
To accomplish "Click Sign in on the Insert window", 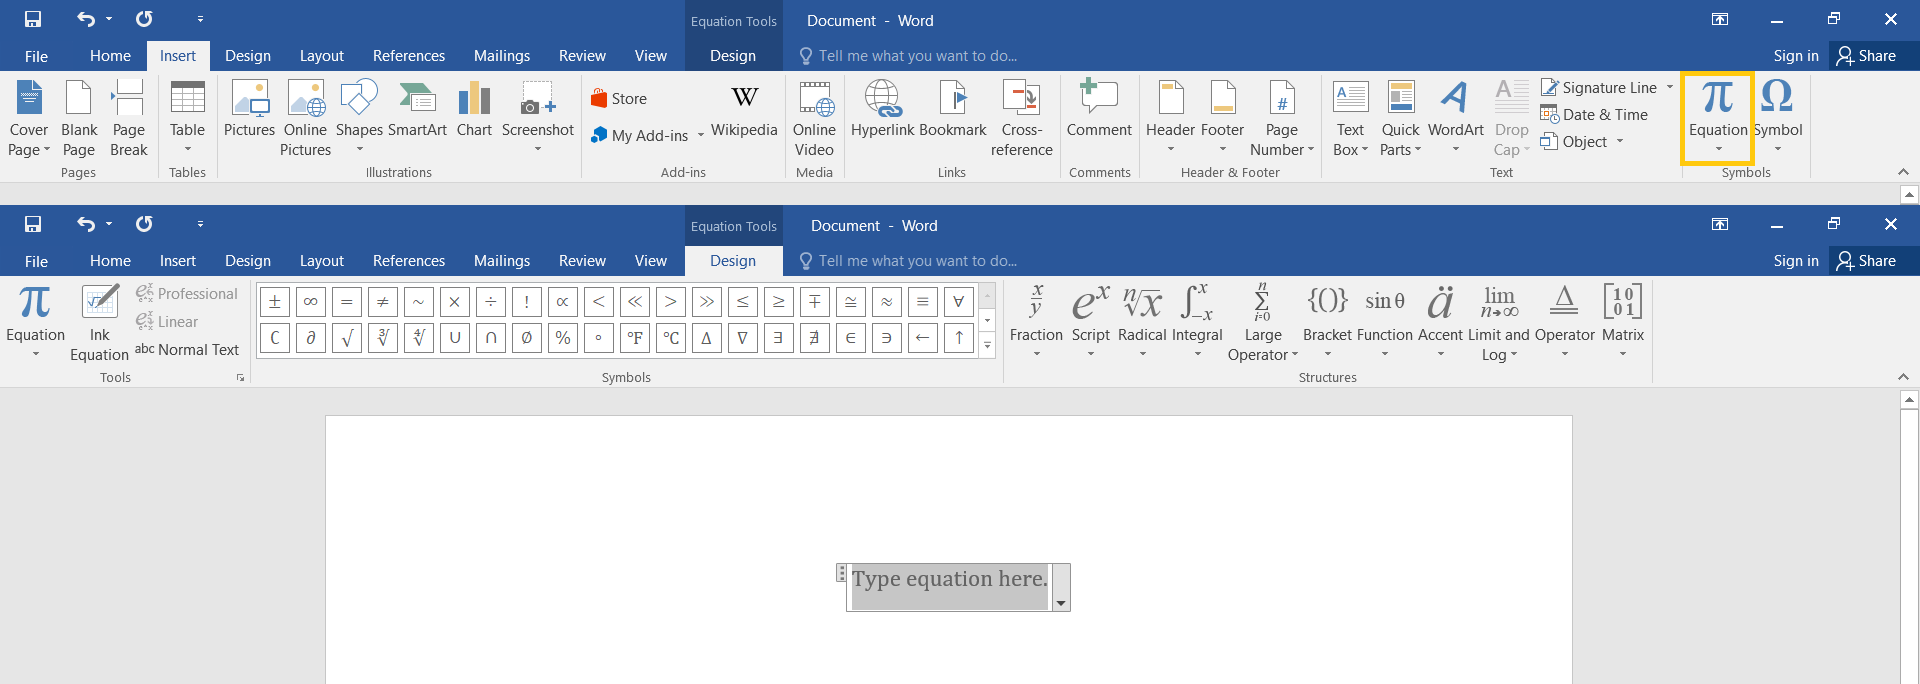I will (1796, 56).
